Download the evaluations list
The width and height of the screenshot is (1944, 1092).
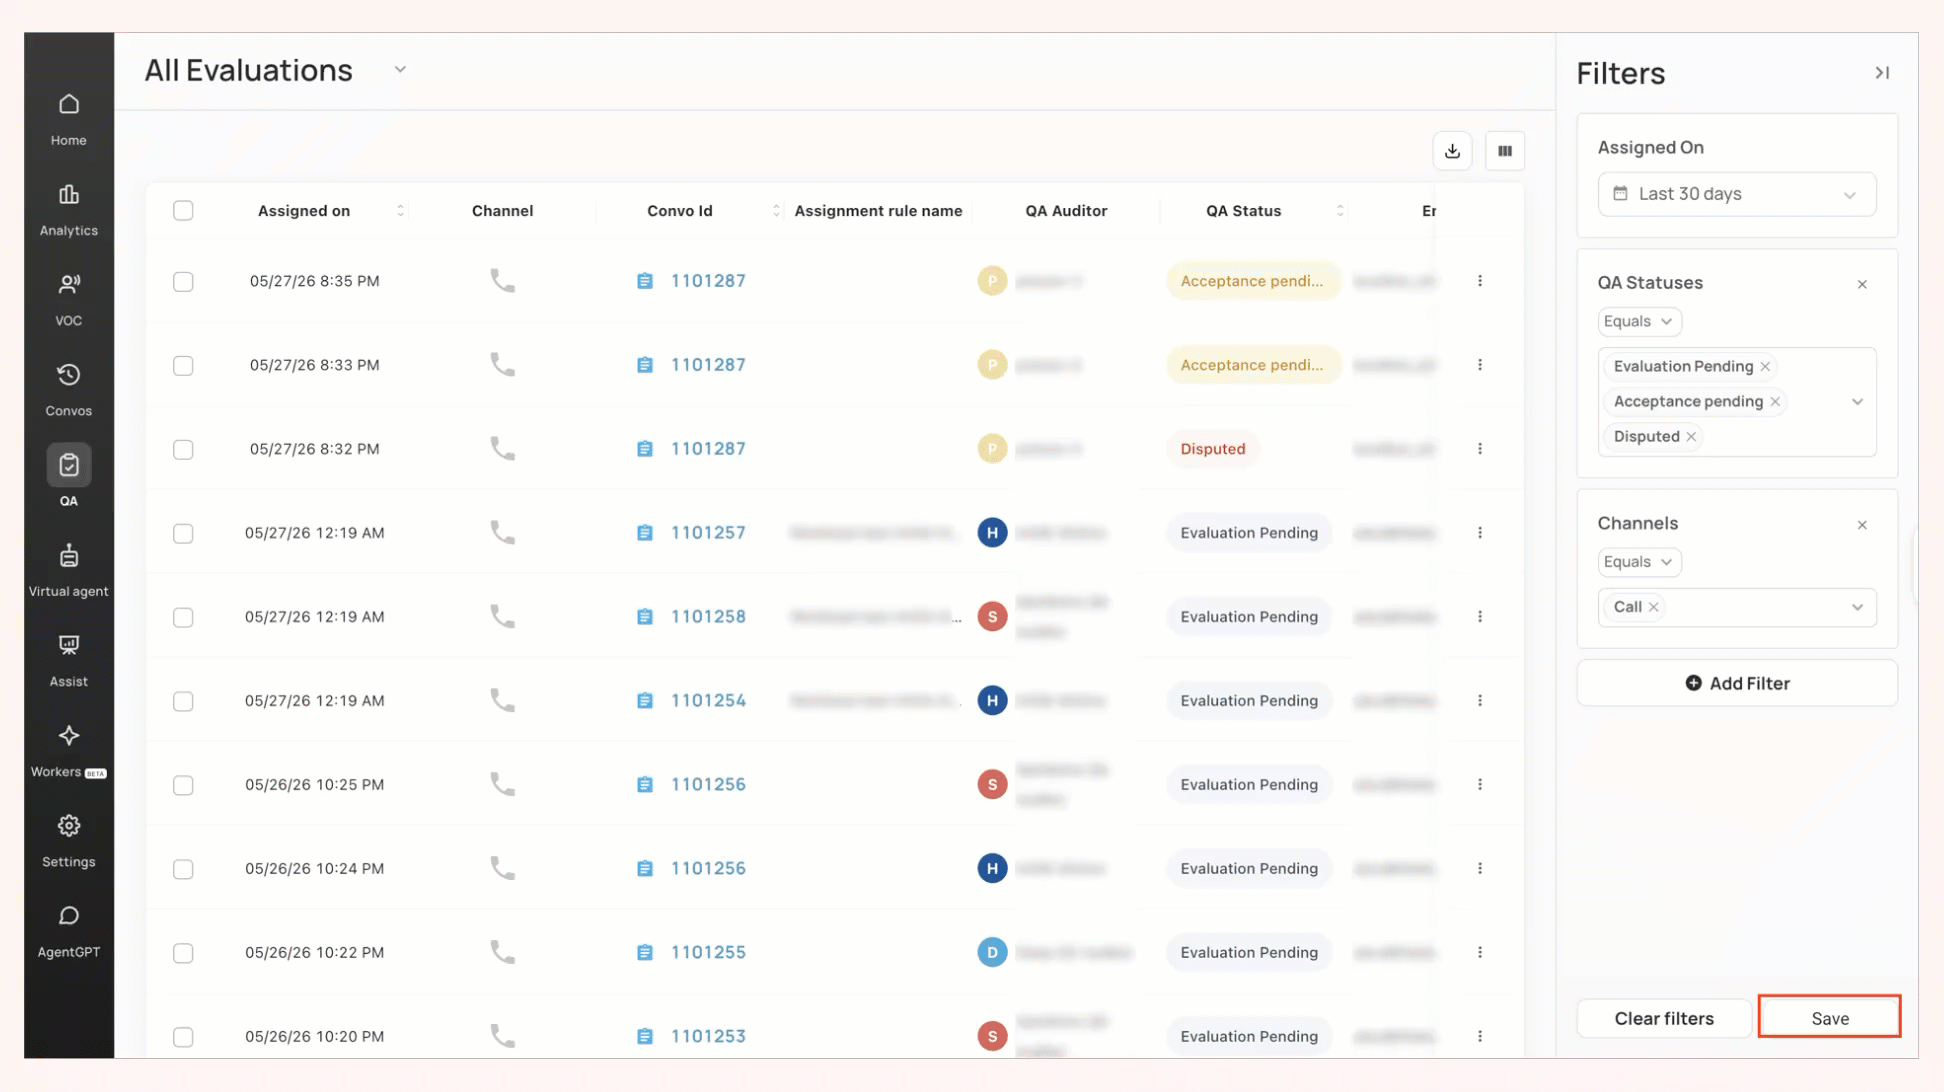point(1452,151)
